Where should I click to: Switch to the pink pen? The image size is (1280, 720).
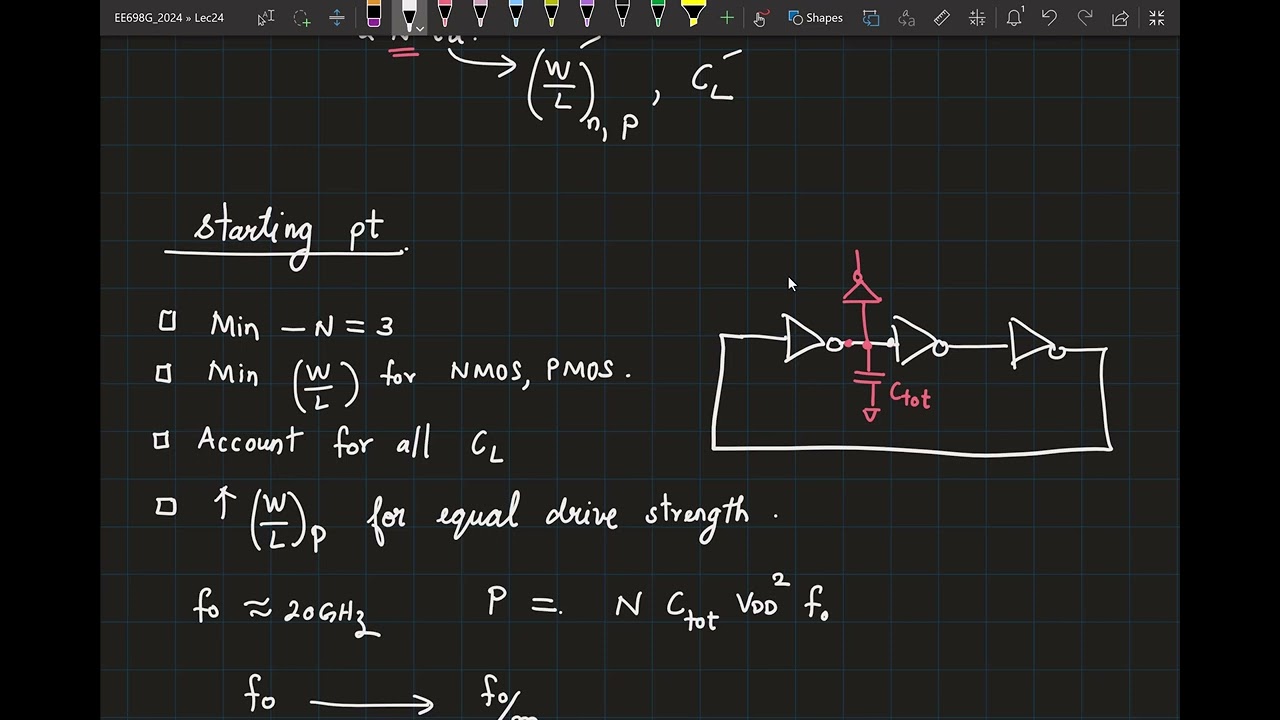pos(480,14)
